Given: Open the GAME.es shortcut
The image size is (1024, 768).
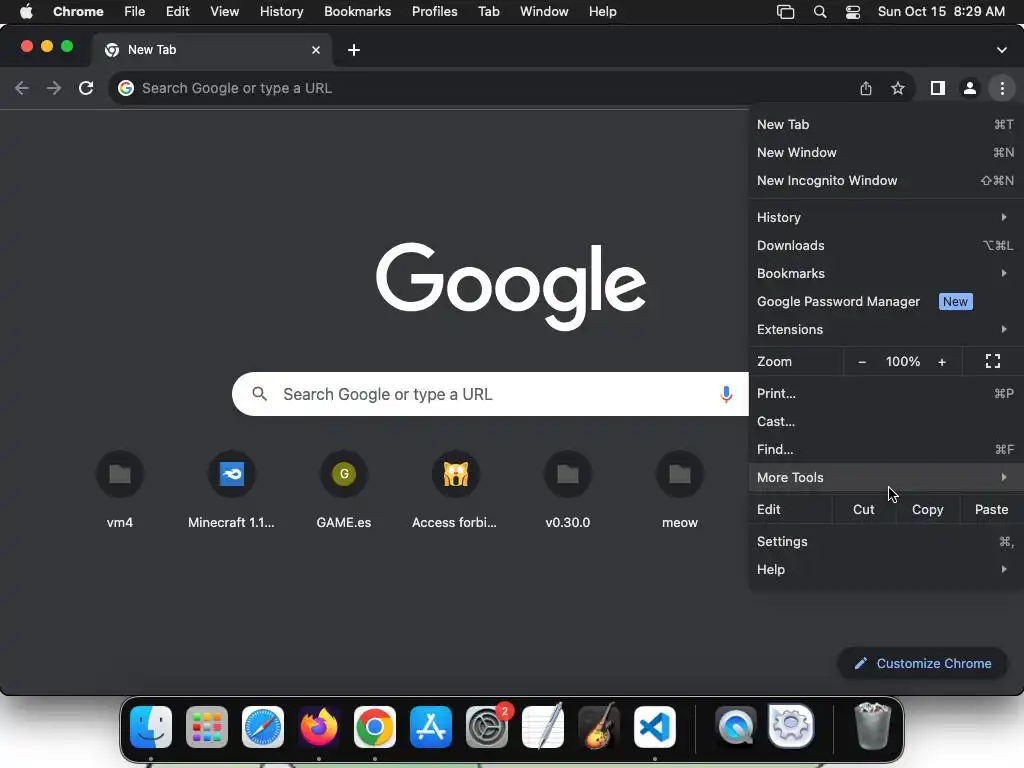Looking at the screenshot, I should [x=344, y=490].
